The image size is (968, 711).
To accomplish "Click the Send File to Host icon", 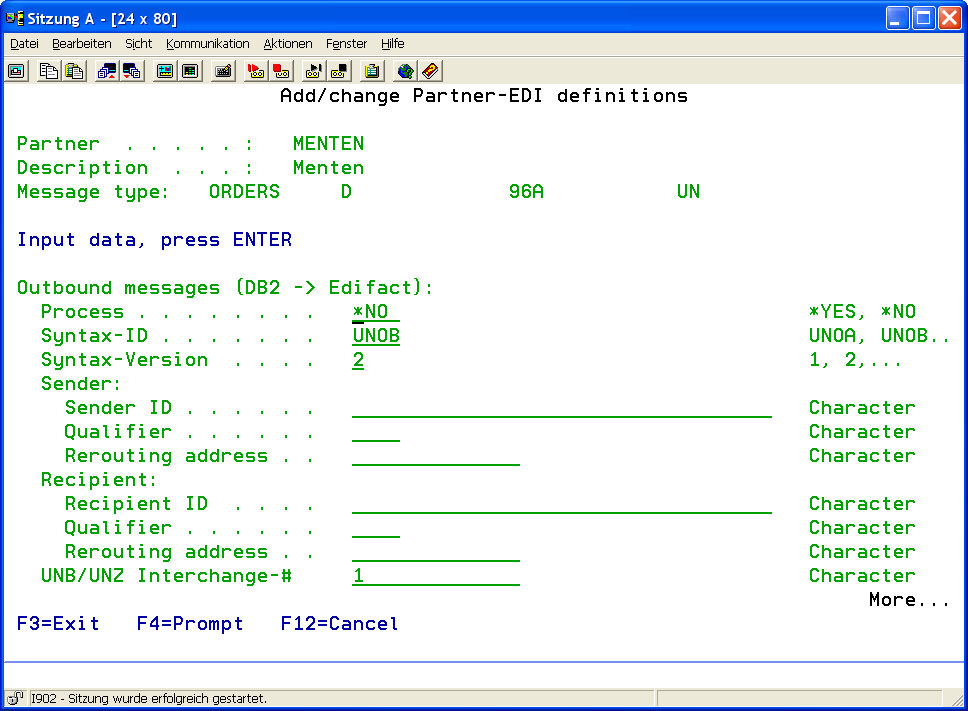I will pos(106,71).
